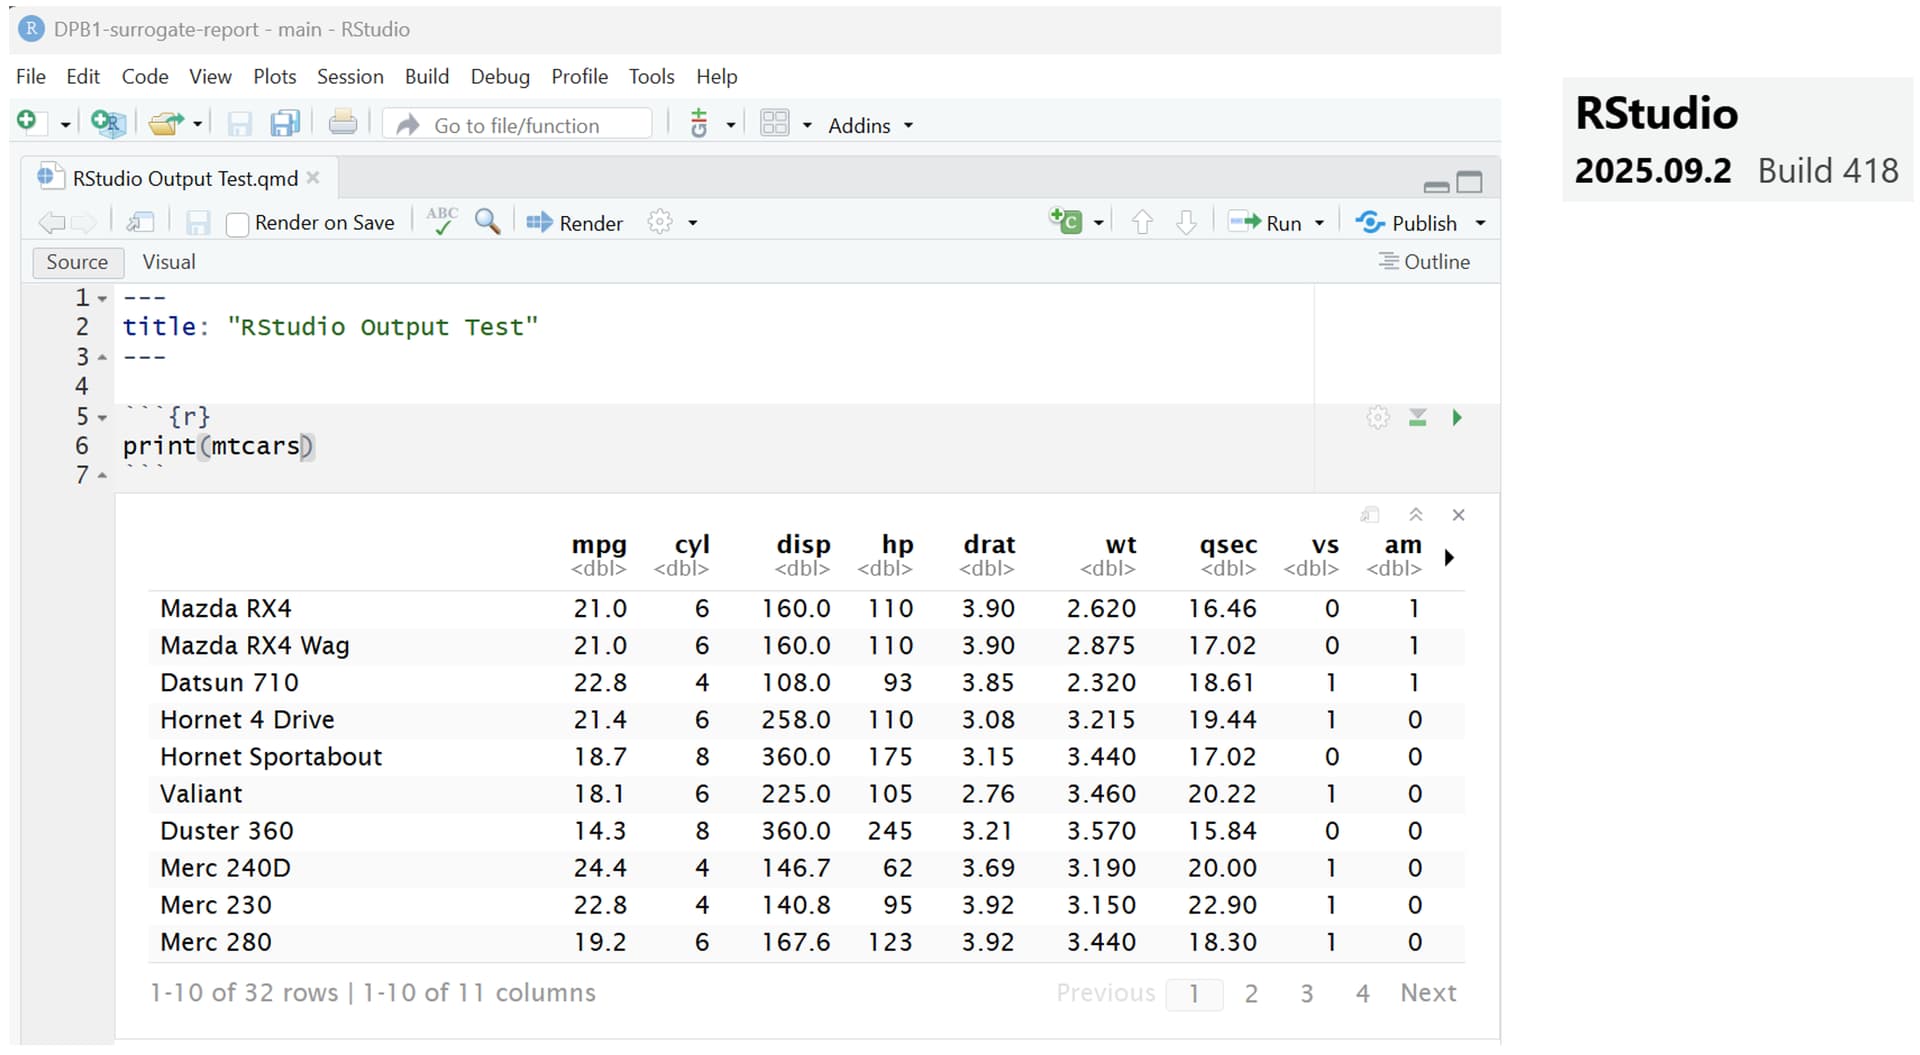Toggle the document Outline pane

(1424, 262)
